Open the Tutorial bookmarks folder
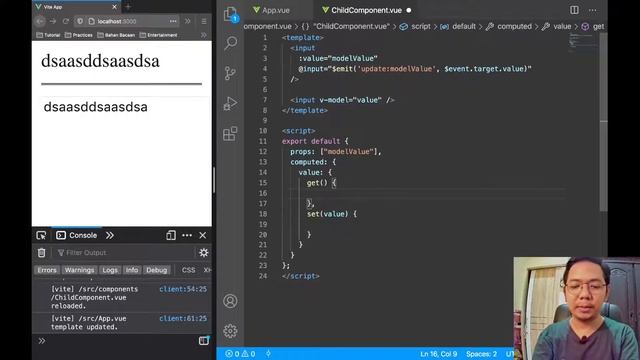Image resolution: width=640 pixels, height=360 pixels. pyautogui.click(x=48, y=35)
